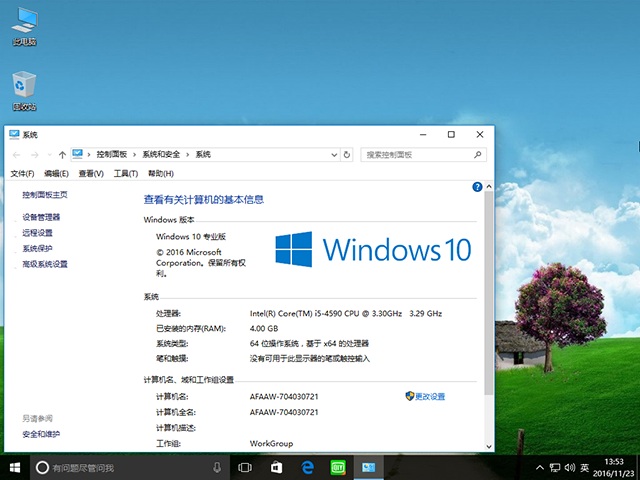Click the vertical scrollbar down arrow

point(488,446)
